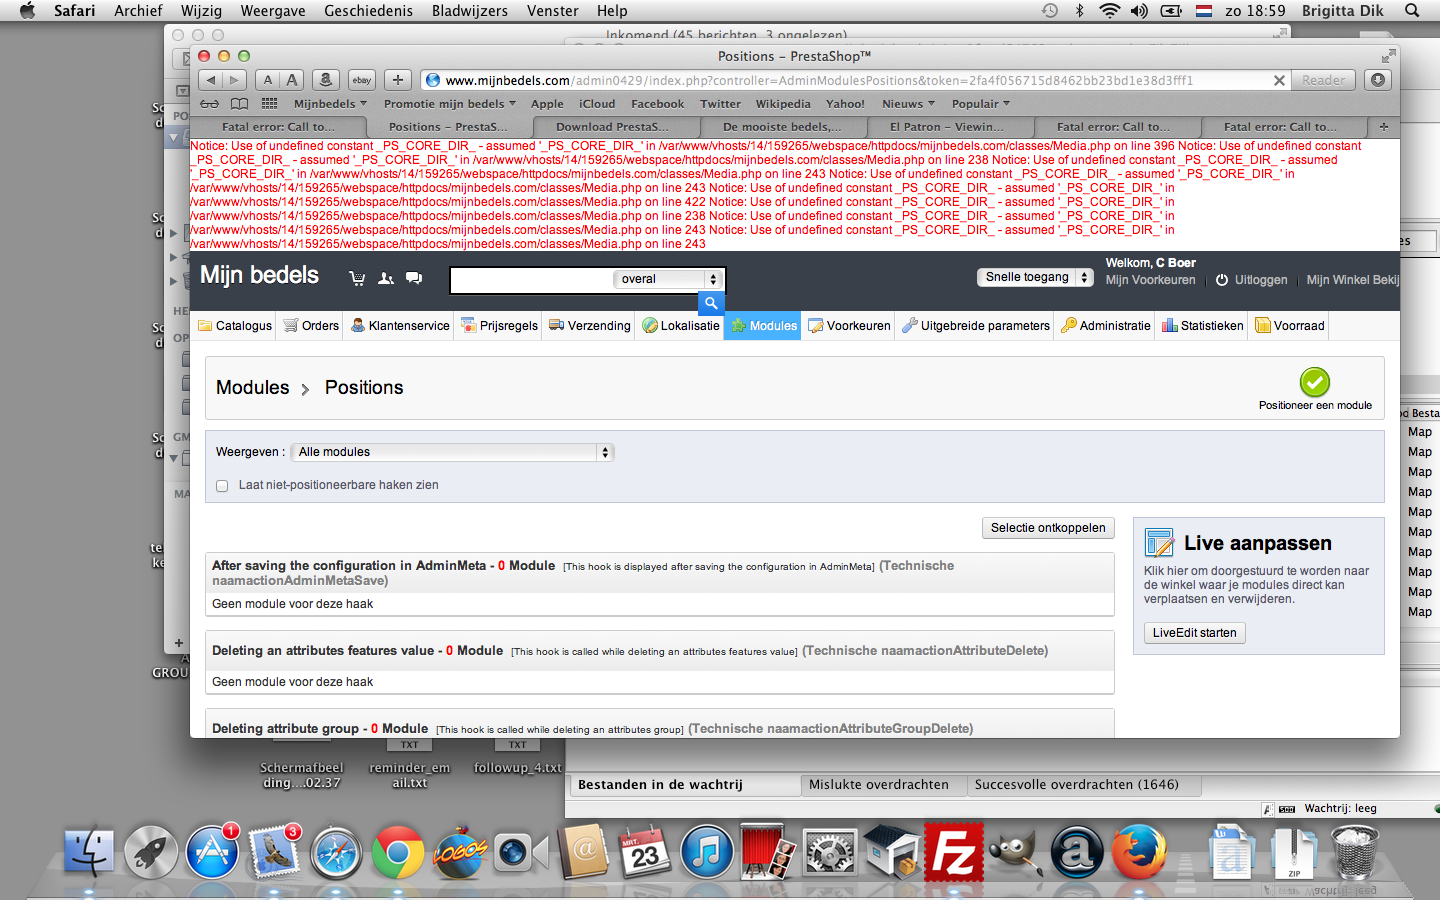The height and width of the screenshot is (900, 1440).
Task: Expand the Mijnbedels bookmarks folder
Action: (330, 104)
